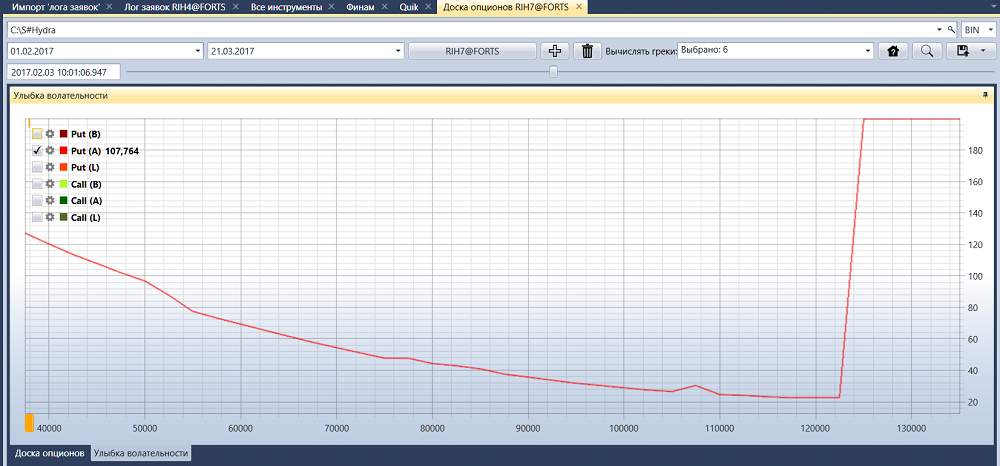This screenshot has height=466, width=1000.
Task: Open the BIN format dropdown
Action: coord(989,30)
